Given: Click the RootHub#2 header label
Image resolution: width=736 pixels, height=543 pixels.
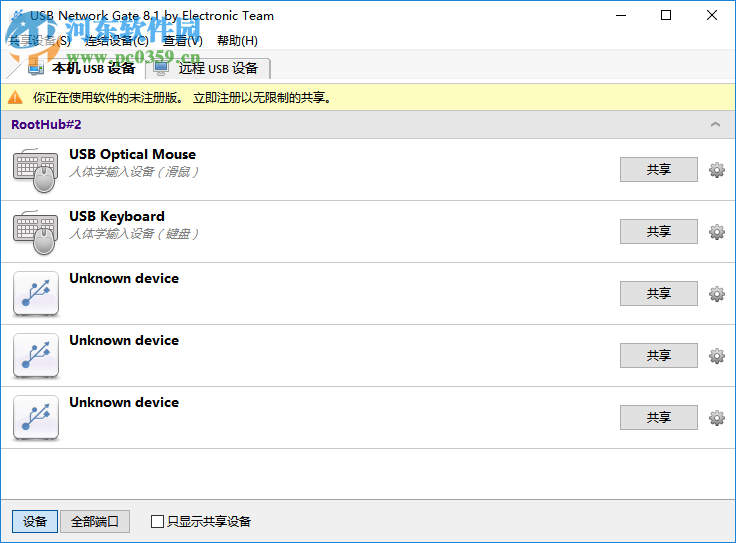Looking at the screenshot, I should coord(46,124).
